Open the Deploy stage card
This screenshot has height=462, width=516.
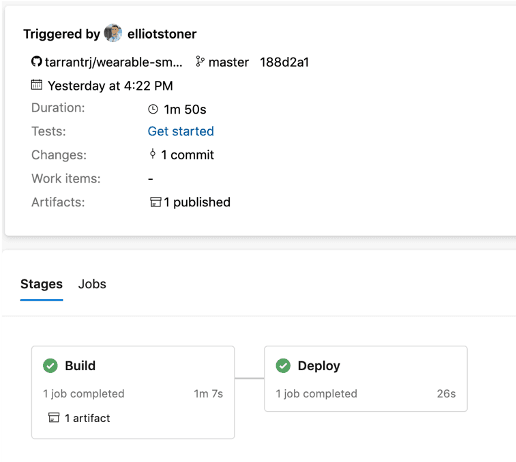pyautogui.click(x=366, y=379)
